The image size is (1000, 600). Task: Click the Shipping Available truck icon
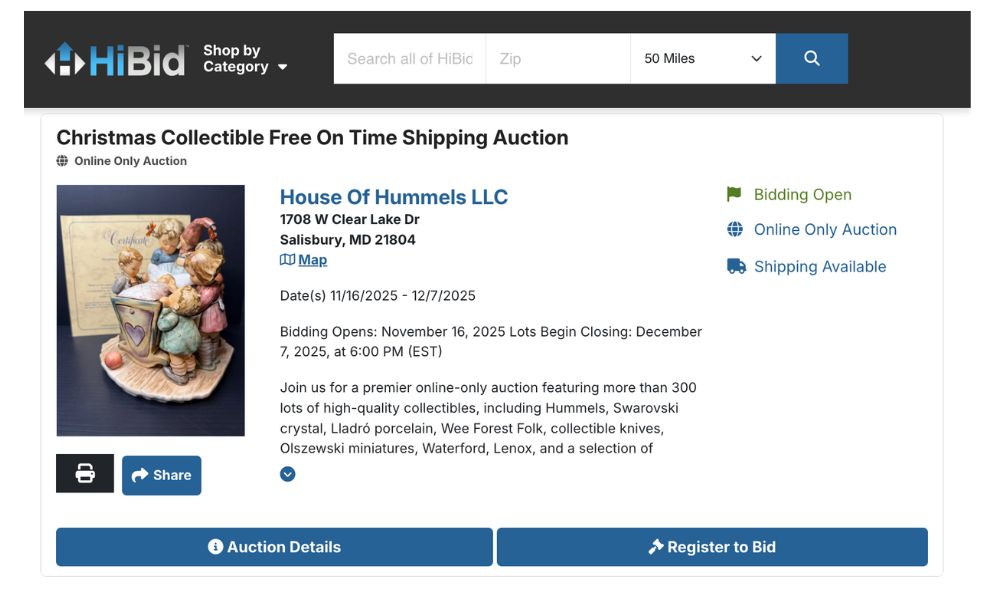pos(736,267)
